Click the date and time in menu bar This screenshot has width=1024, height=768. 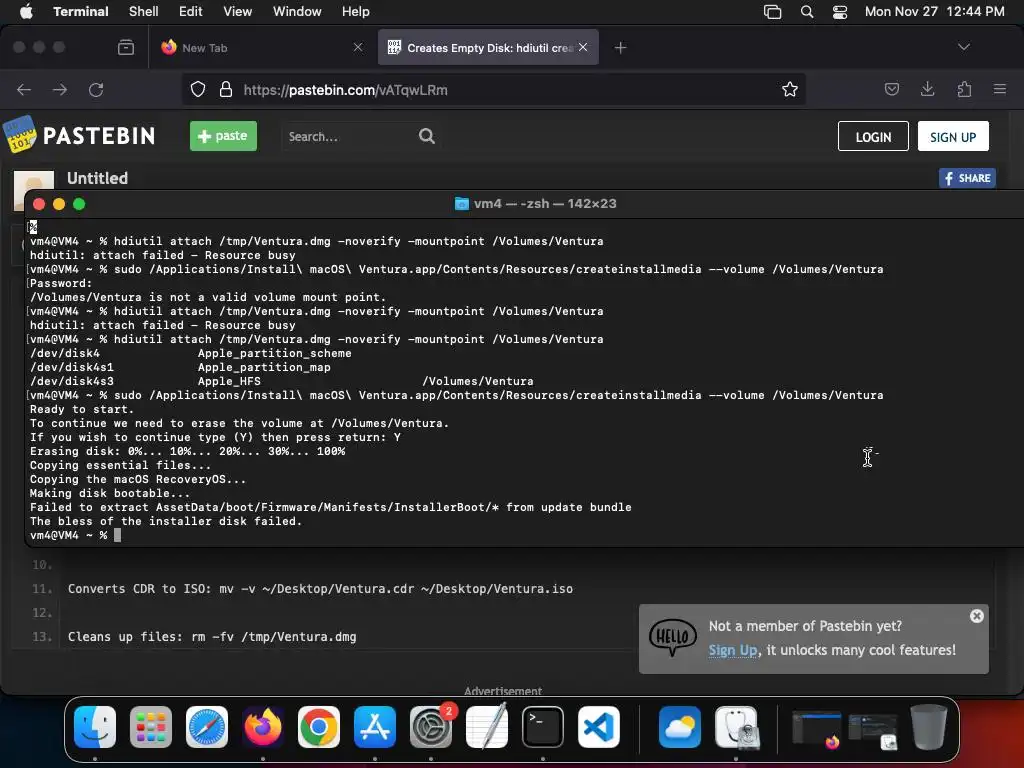coord(935,11)
